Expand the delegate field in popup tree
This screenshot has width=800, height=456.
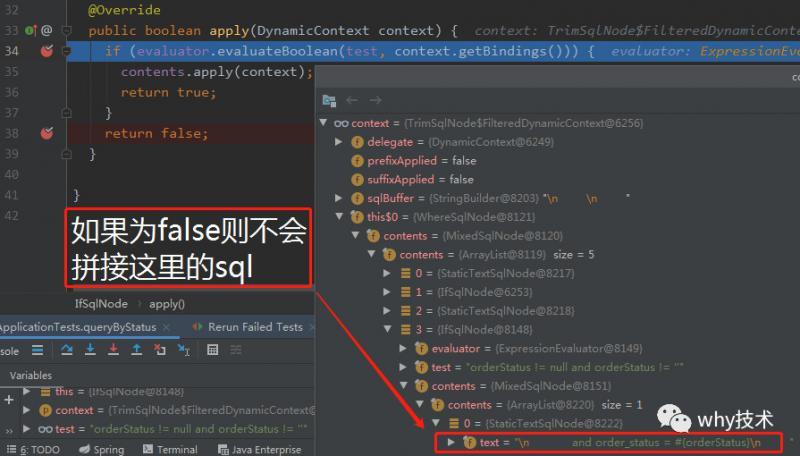point(338,141)
